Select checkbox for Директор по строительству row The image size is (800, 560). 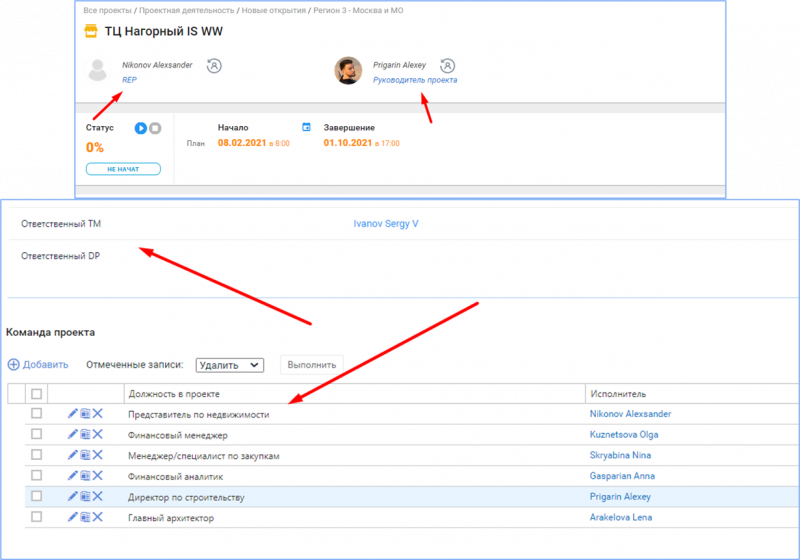37,497
